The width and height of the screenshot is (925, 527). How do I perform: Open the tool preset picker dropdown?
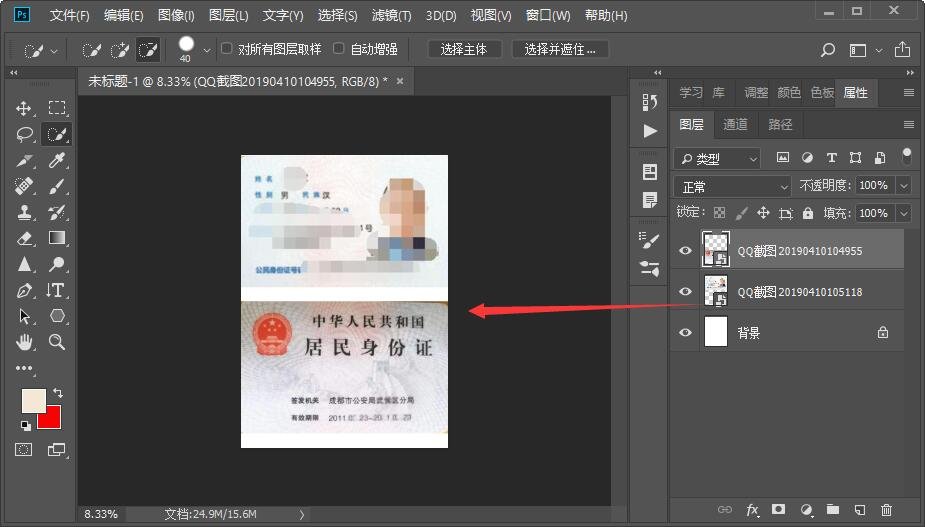click(54, 51)
